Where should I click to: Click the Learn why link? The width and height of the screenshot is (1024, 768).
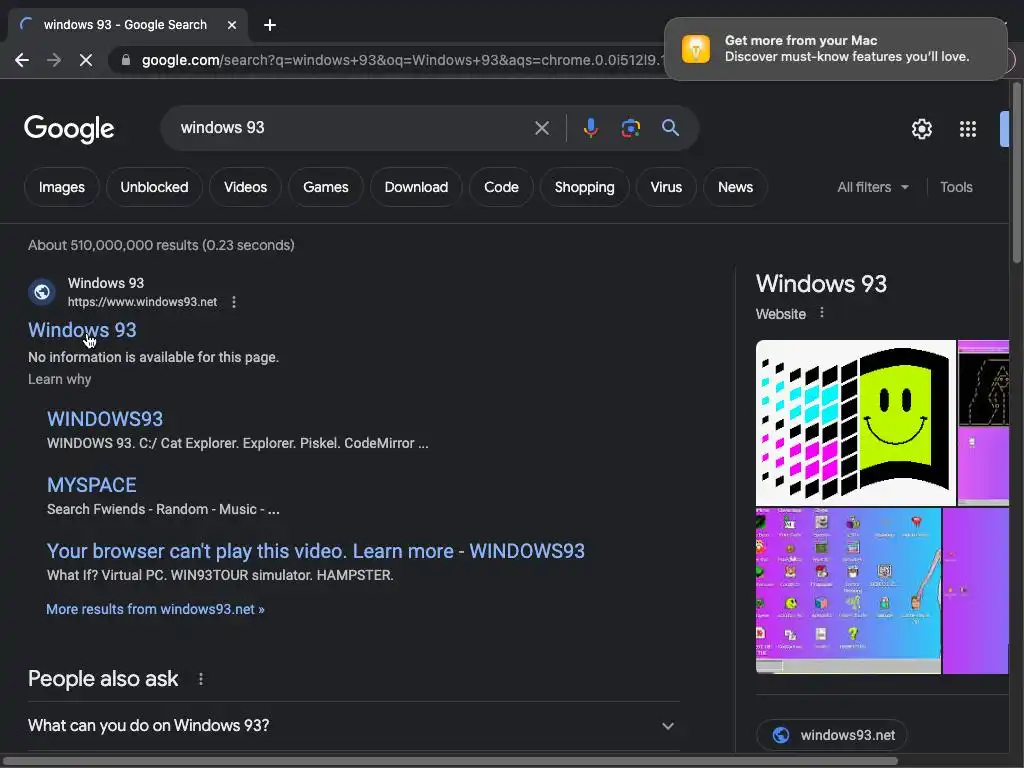click(x=59, y=379)
